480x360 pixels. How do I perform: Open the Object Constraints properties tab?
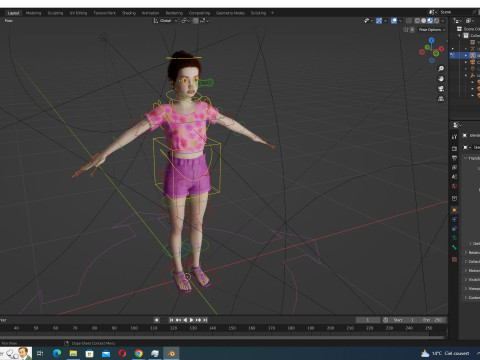tap(454, 229)
